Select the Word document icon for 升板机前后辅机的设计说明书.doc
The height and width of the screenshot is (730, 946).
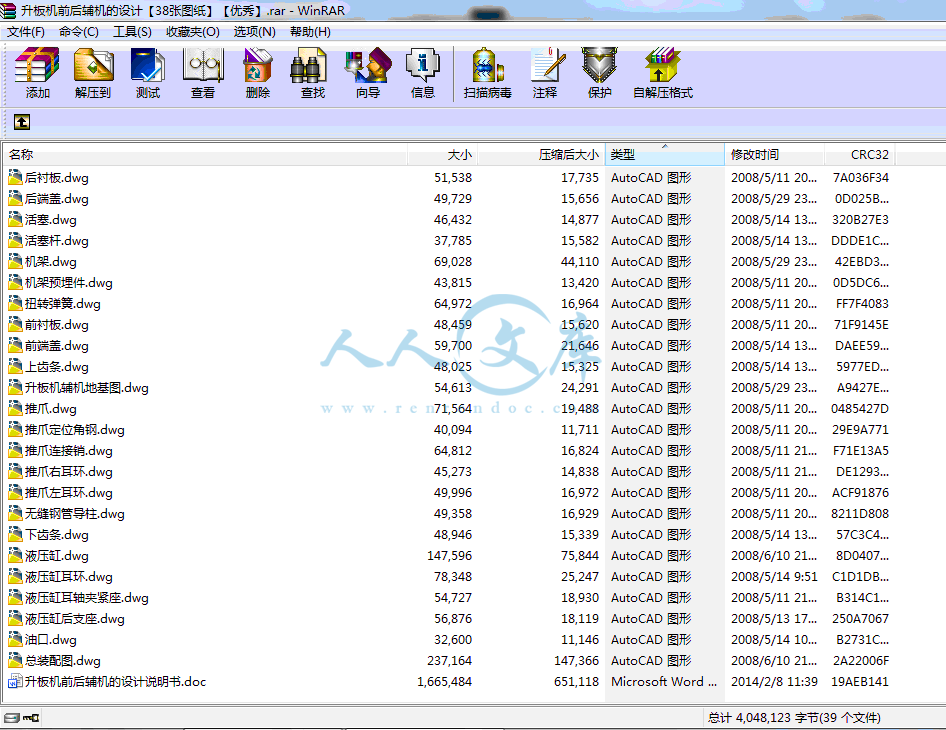(15, 681)
